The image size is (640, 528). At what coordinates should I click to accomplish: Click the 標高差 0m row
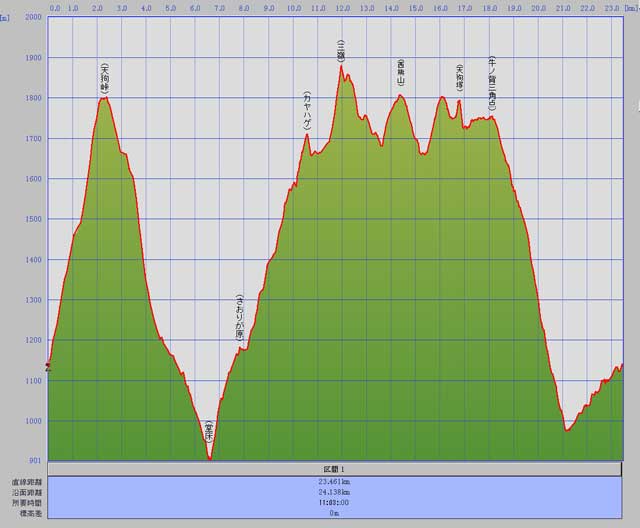333,514
